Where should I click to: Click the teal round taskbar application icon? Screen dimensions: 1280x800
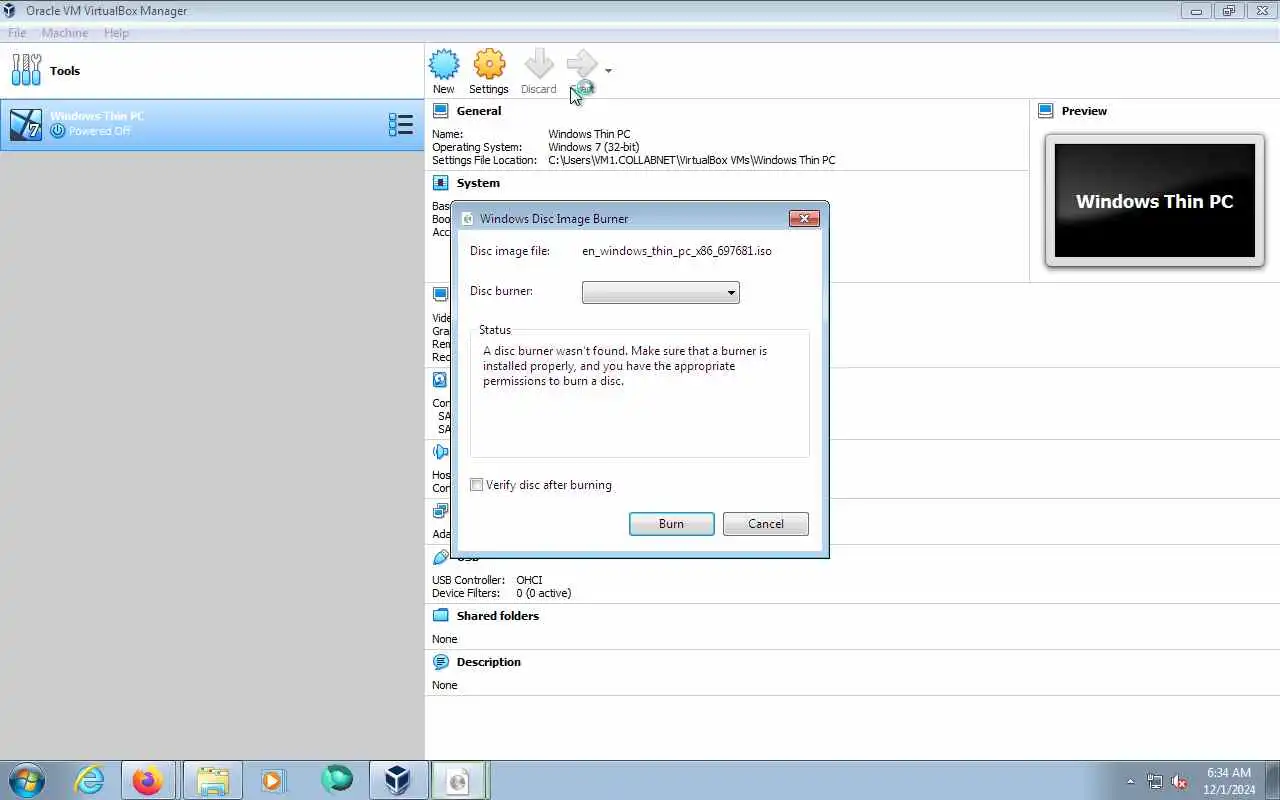point(336,780)
